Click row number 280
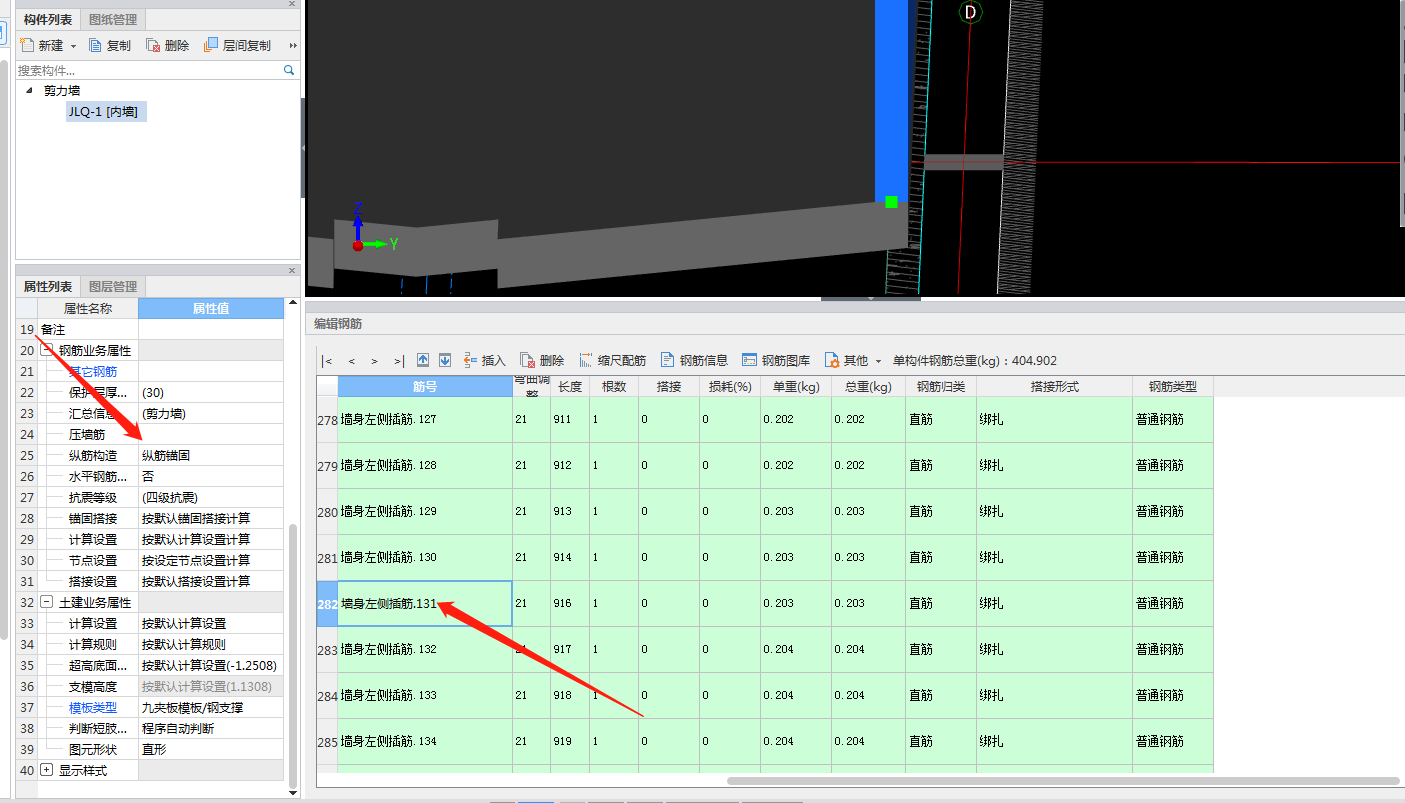1405x803 pixels. point(327,511)
